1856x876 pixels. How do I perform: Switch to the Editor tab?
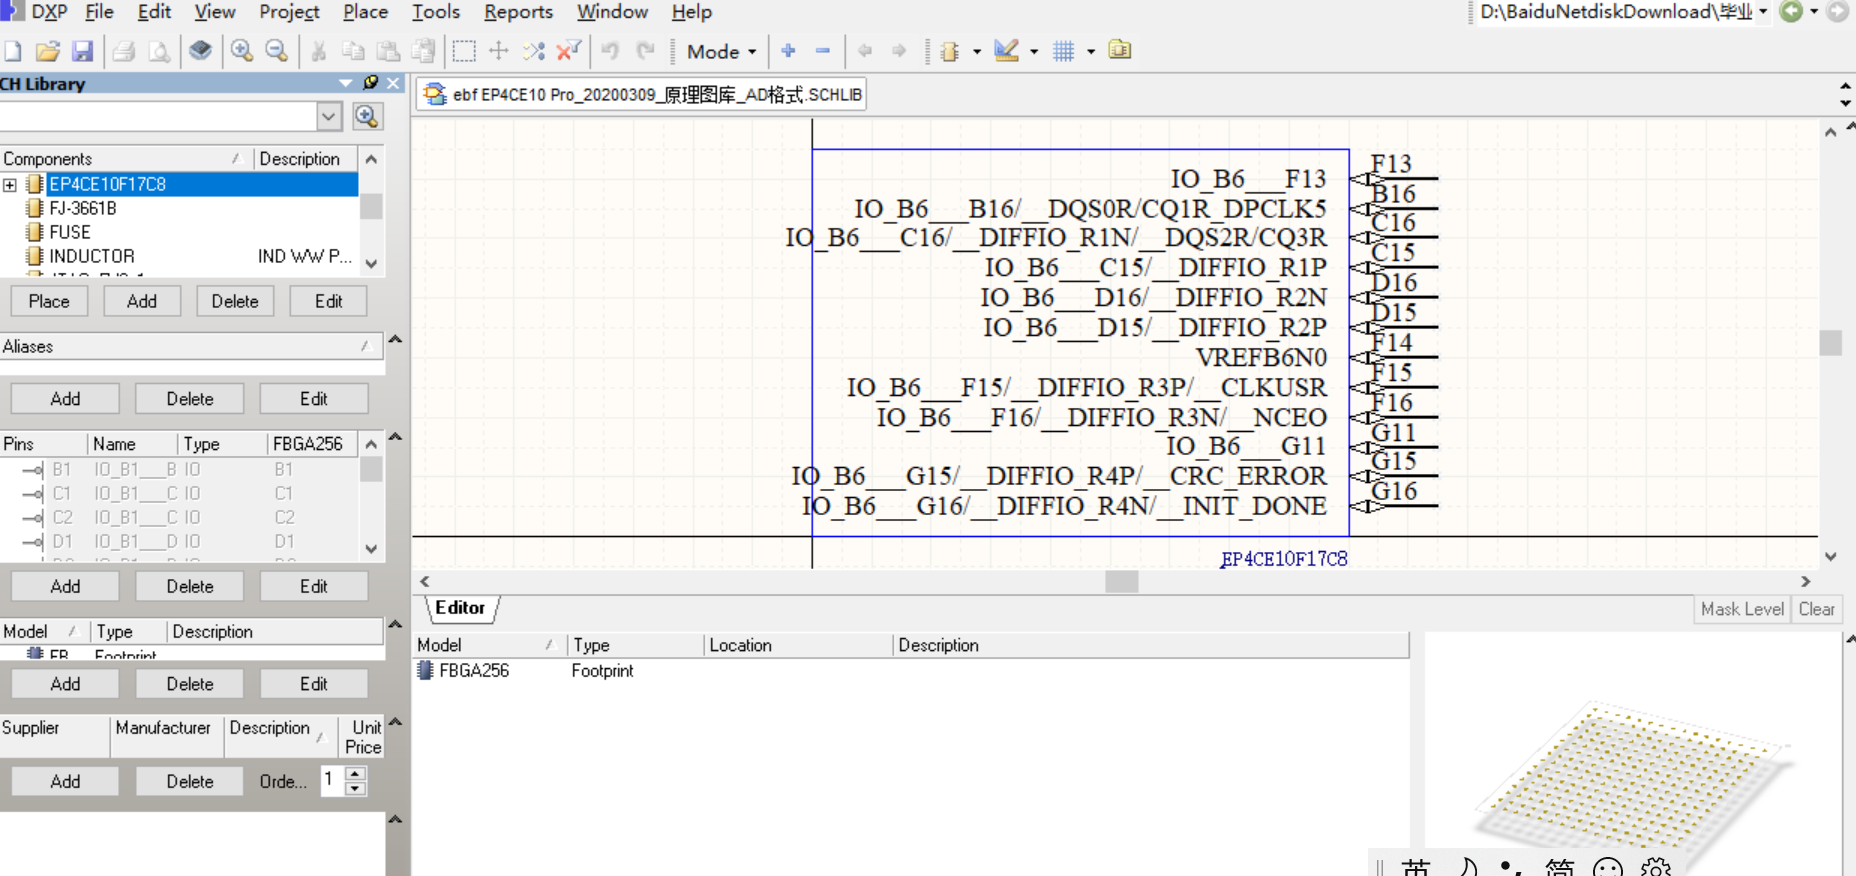460,608
